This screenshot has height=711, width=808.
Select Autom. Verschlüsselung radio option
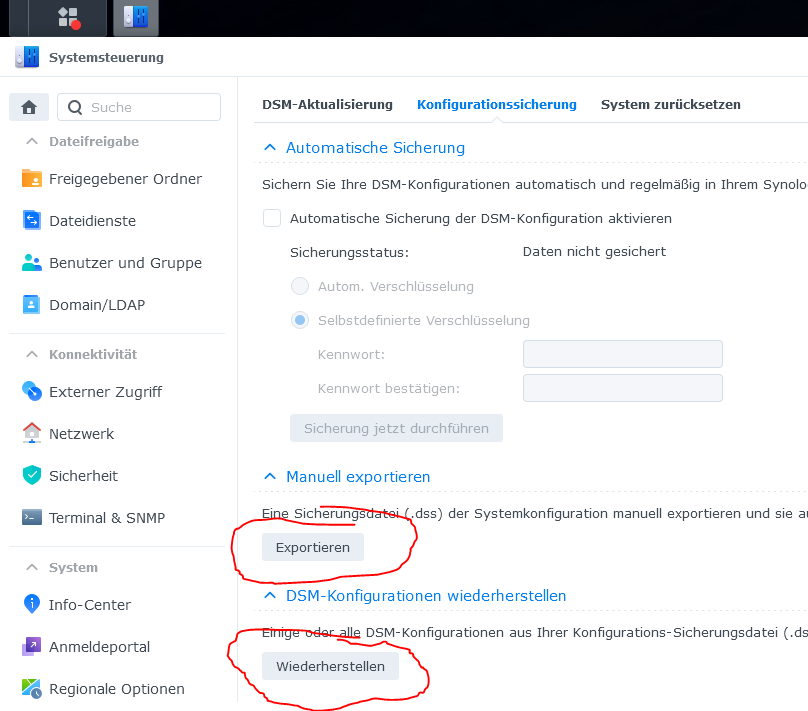300,286
